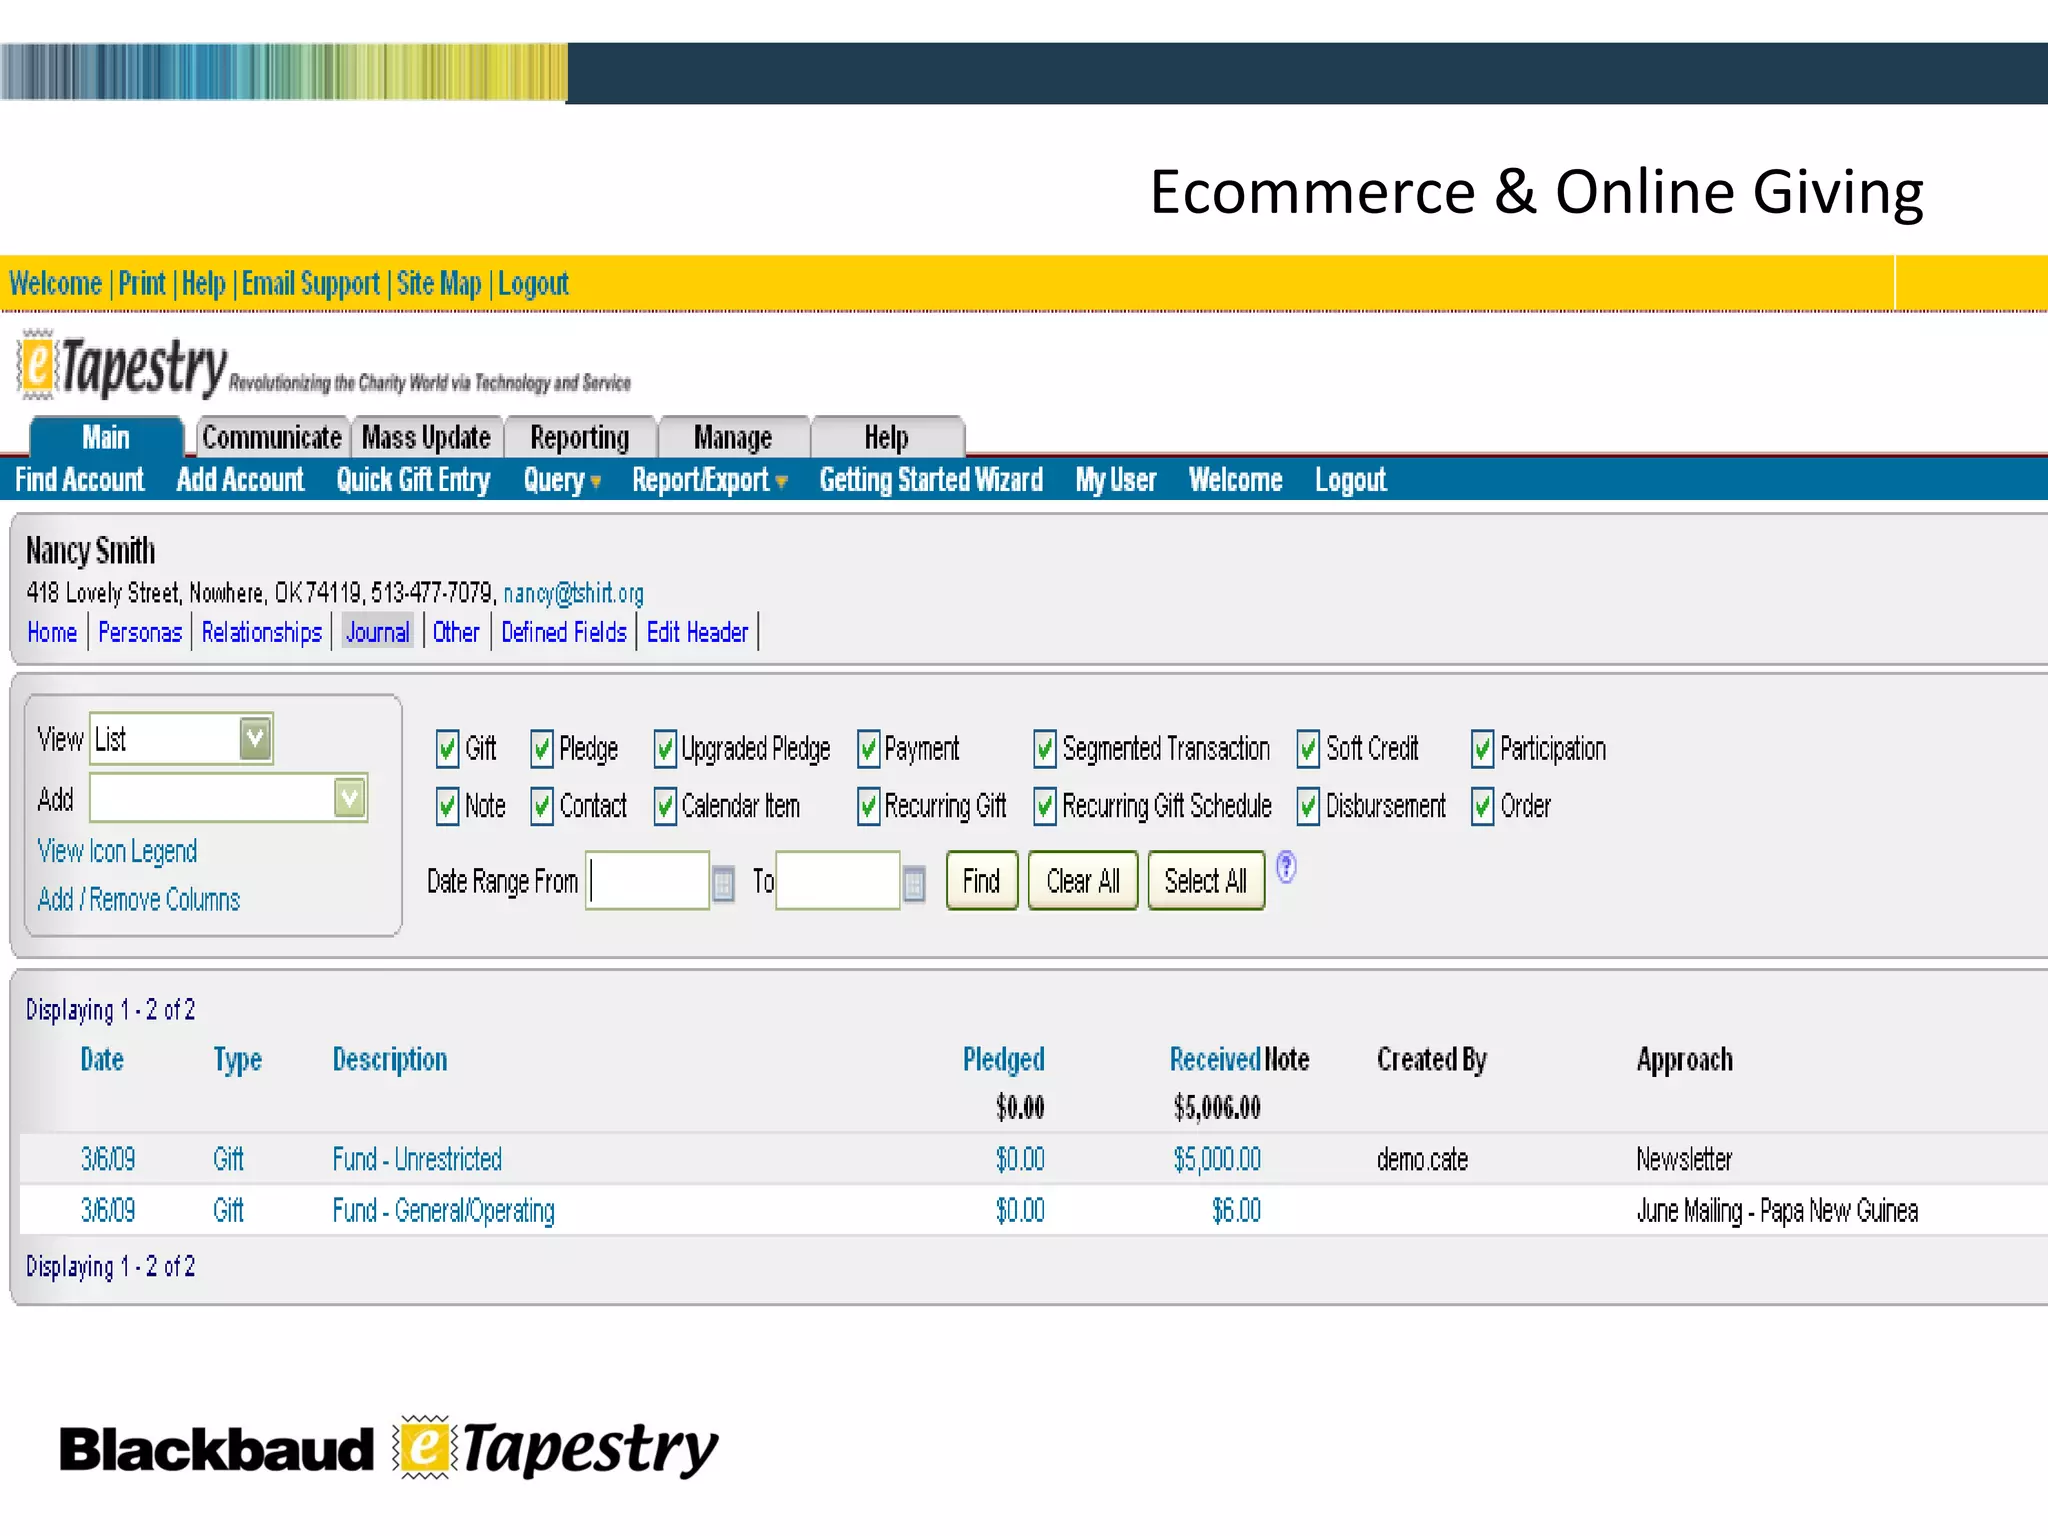Image resolution: width=2048 pixels, height=1536 pixels.
Task: Open the Fund - Unrestricted gift entry
Action: (417, 1160)
